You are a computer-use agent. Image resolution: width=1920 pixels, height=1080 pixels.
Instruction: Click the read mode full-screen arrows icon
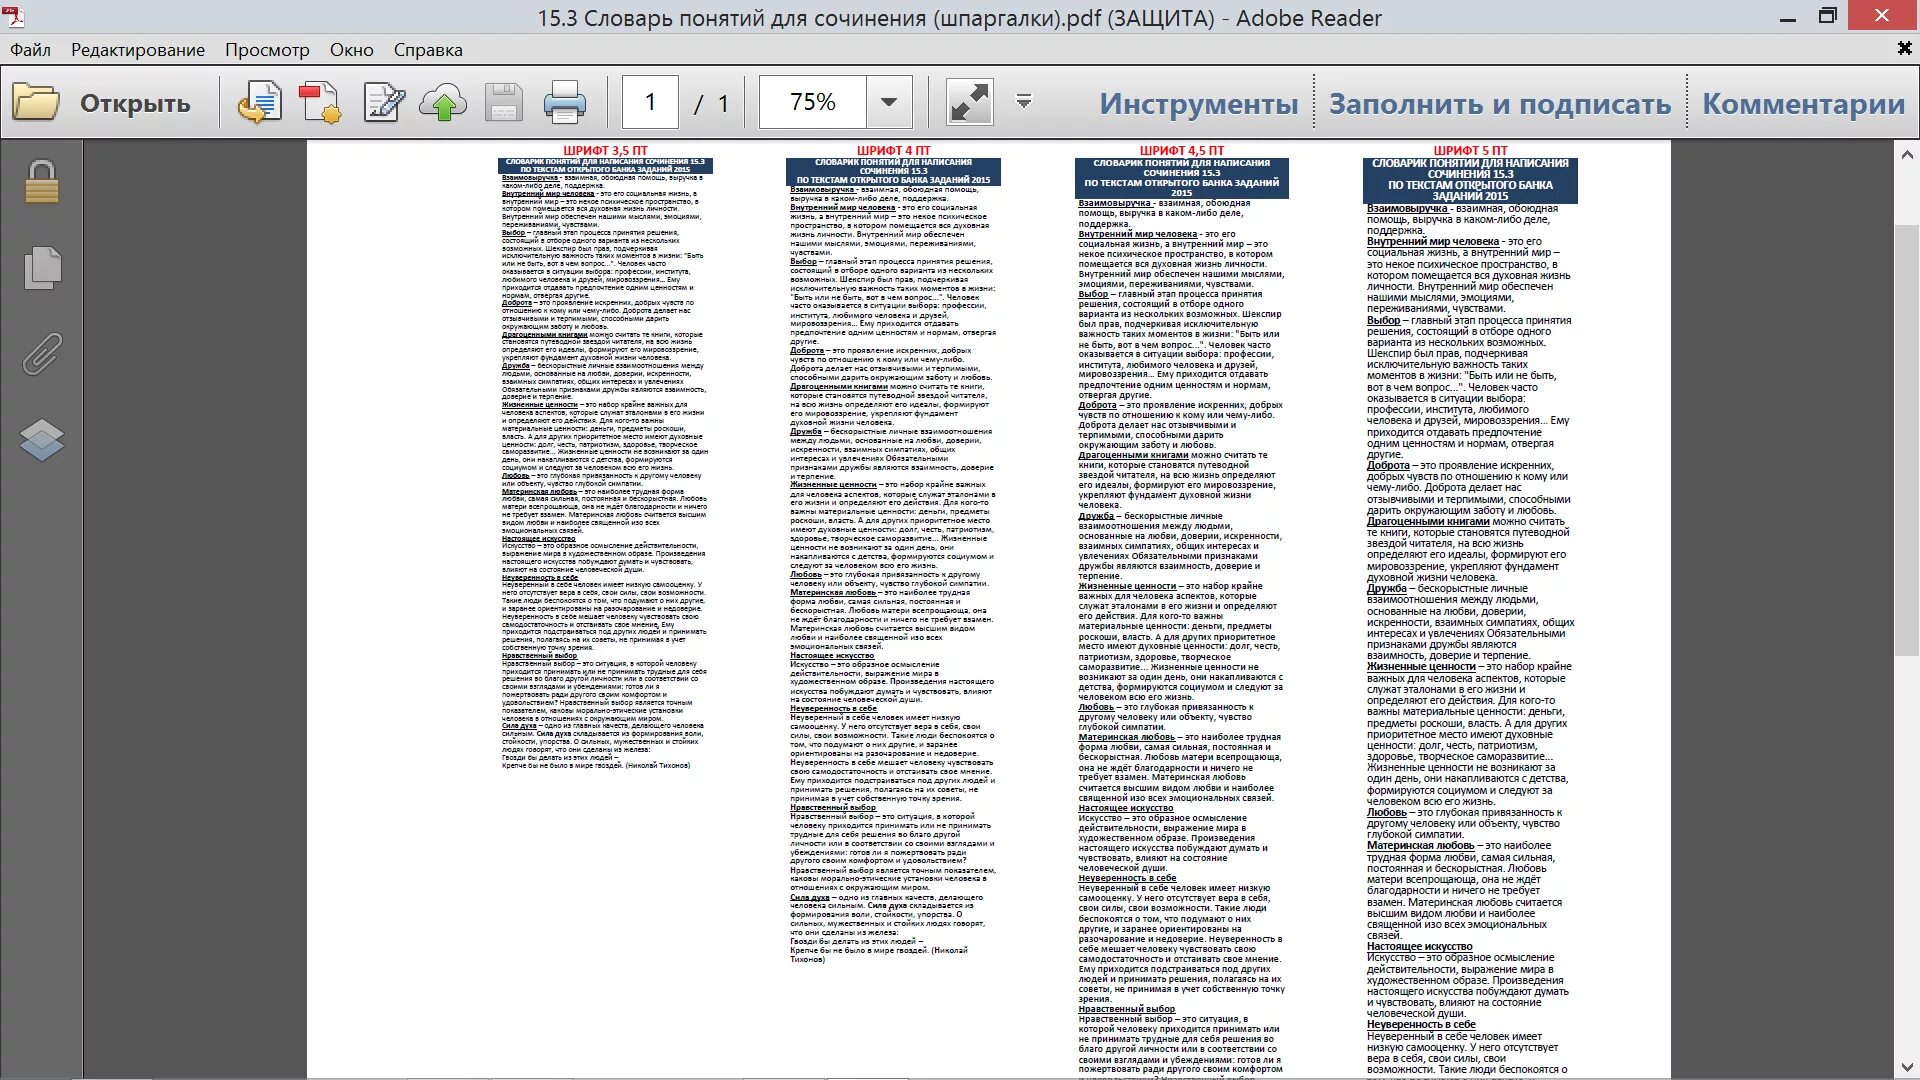tap(969, 102)
